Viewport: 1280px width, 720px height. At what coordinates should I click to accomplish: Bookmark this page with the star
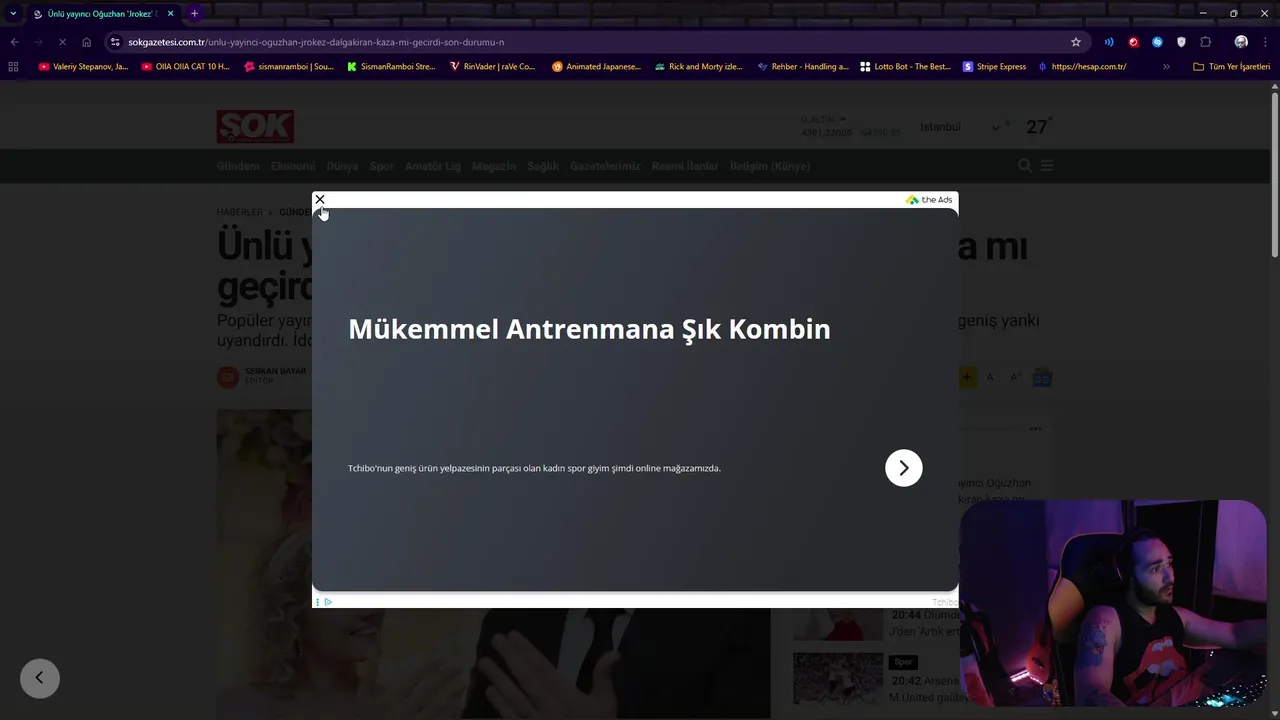tap(1076, 42)
